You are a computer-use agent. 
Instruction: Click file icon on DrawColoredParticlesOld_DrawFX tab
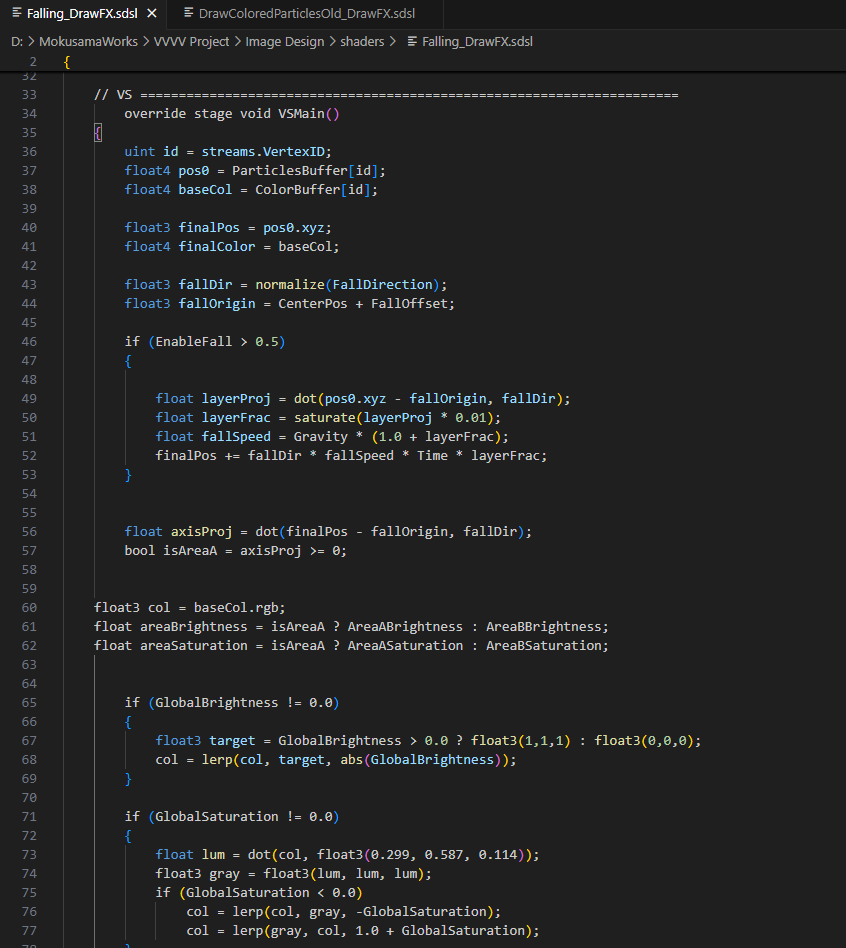point(190,14)
